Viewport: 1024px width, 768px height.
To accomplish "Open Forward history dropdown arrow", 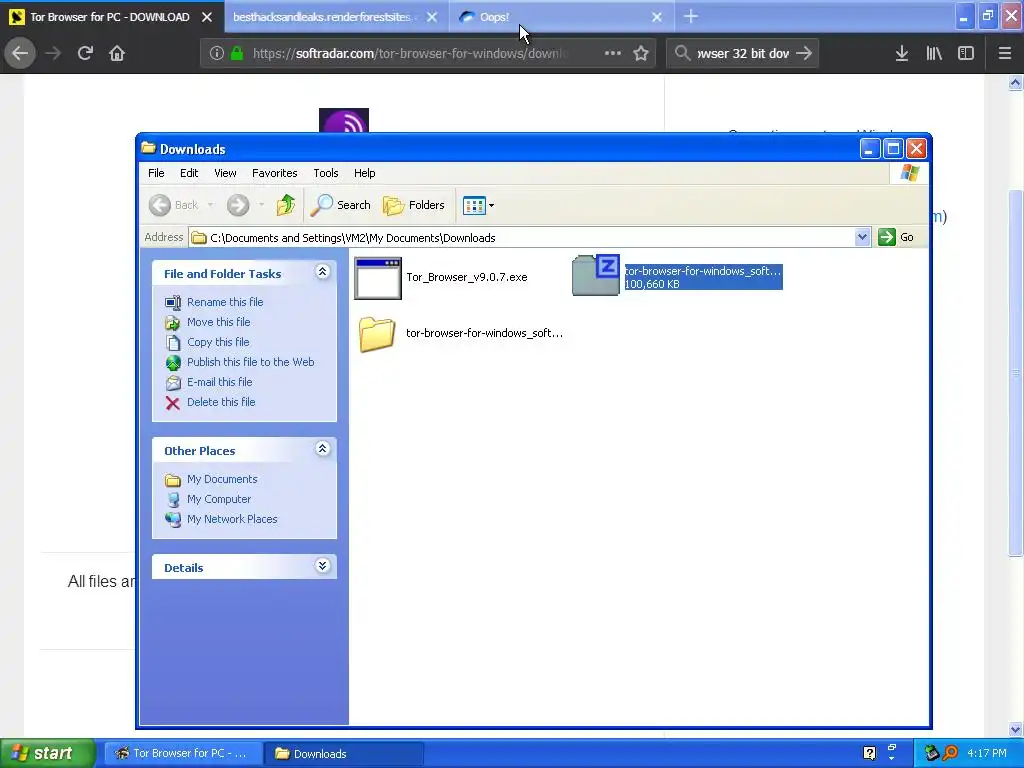I will pyautogui.click(x=261, y=205).
